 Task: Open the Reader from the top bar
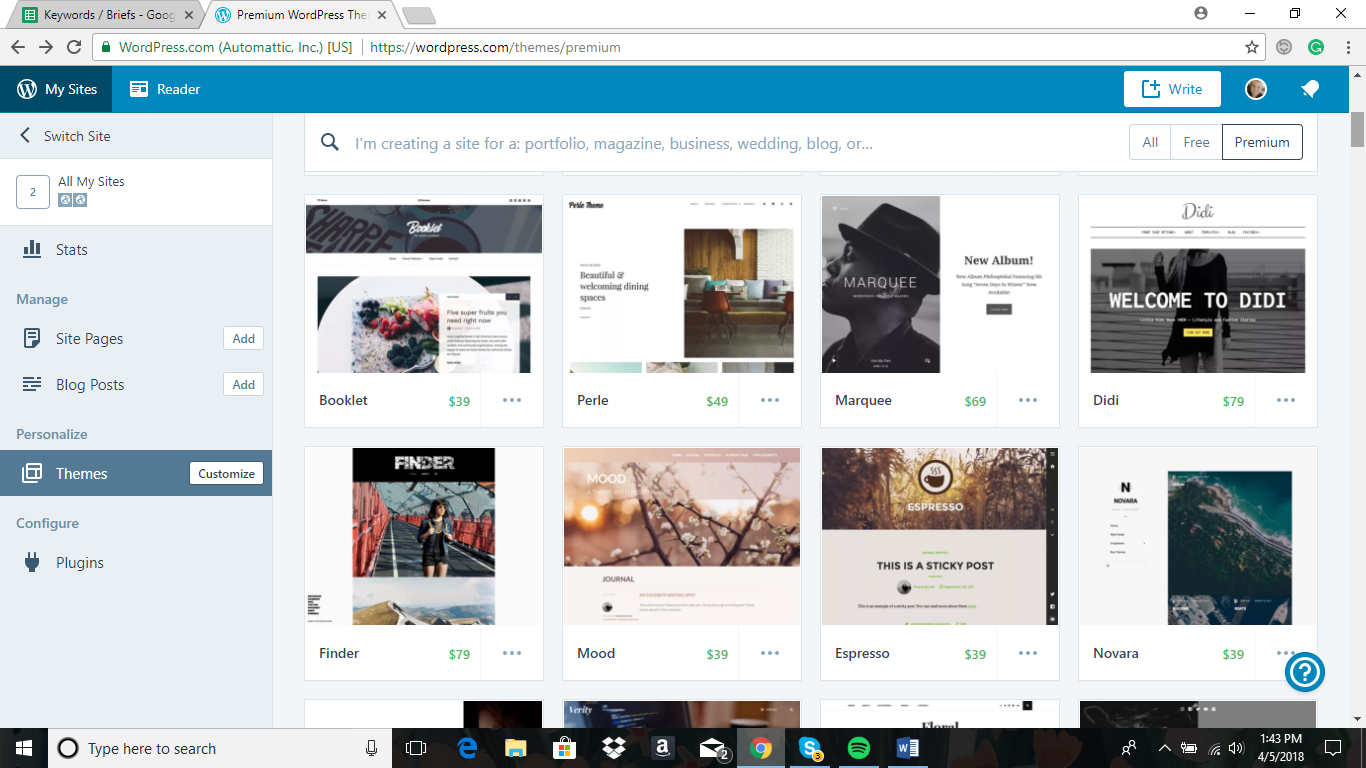coord(165,89)
